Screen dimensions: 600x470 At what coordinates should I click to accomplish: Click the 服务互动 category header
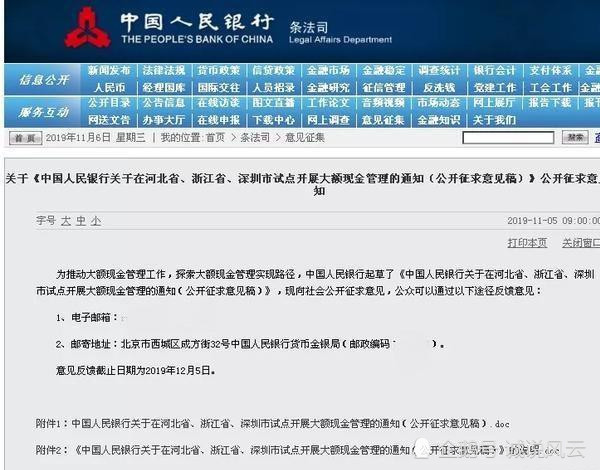click(x=44, y=112)
